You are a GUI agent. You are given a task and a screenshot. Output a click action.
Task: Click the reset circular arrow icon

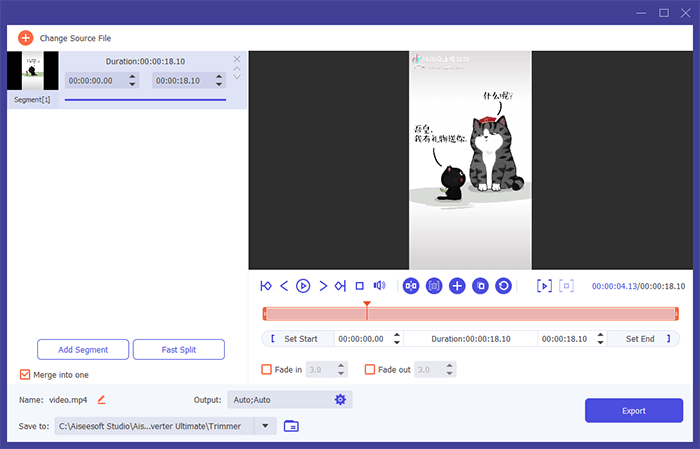[504, 286]
